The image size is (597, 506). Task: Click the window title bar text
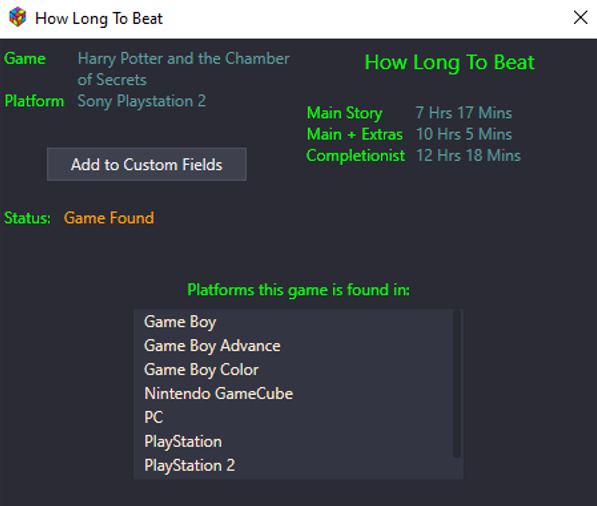(99, 18)
